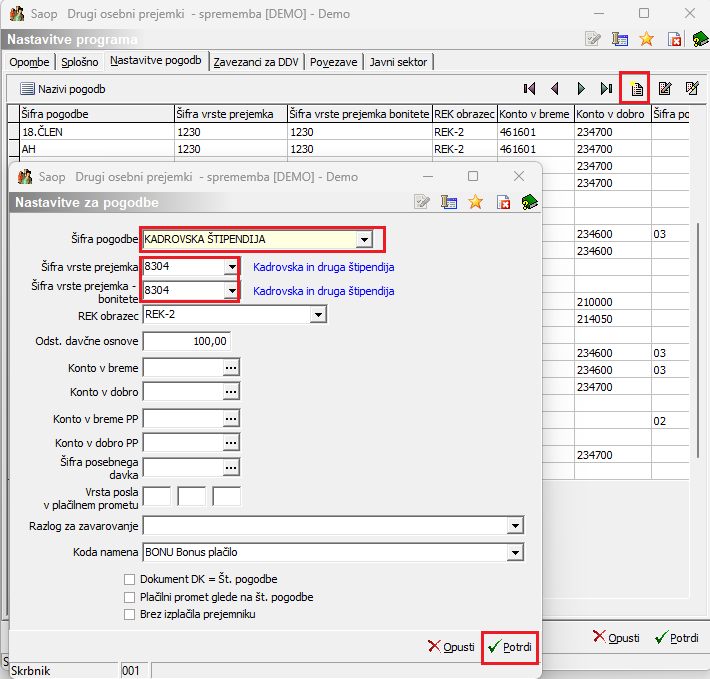The width and height of the screenshot is (710, 679).
Task: Expand the Šifra pogodbe dropdown
Action: click(x=364, y=239)
